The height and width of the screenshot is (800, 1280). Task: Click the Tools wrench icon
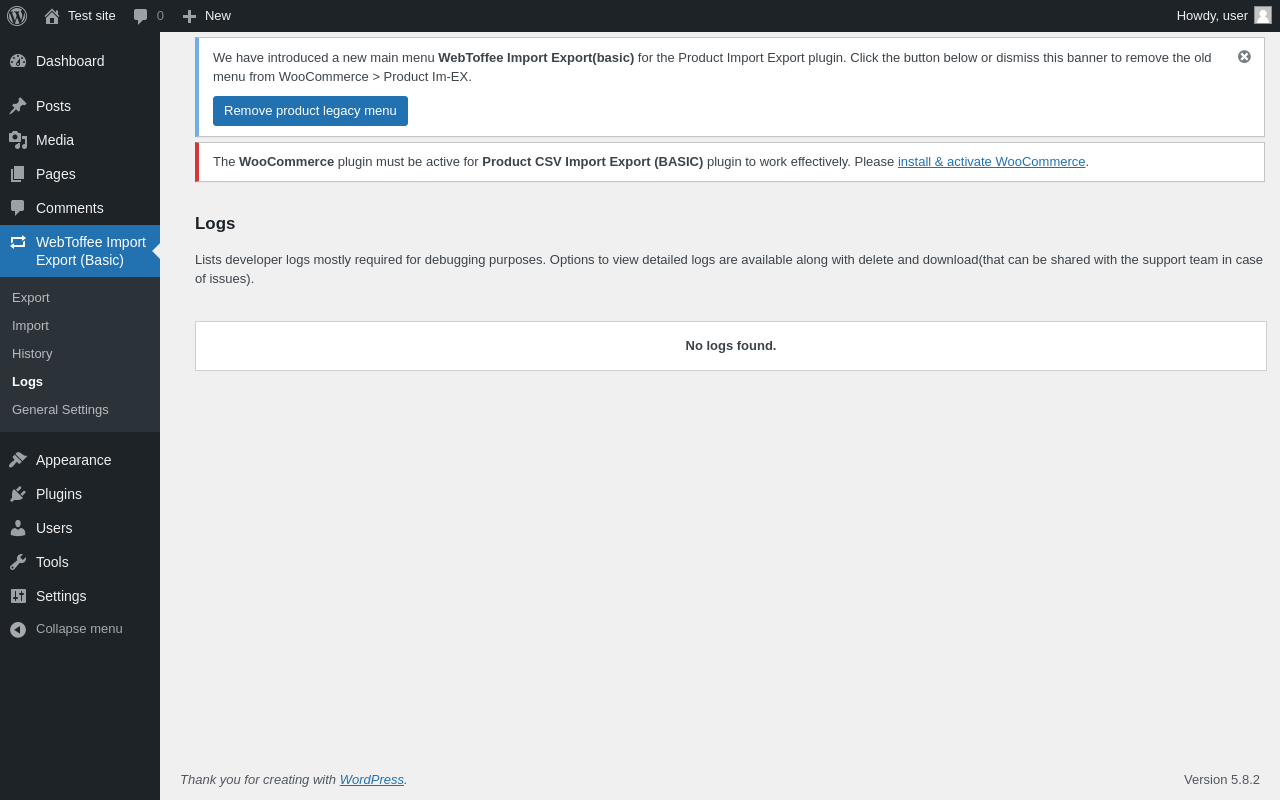click(18, 562)
